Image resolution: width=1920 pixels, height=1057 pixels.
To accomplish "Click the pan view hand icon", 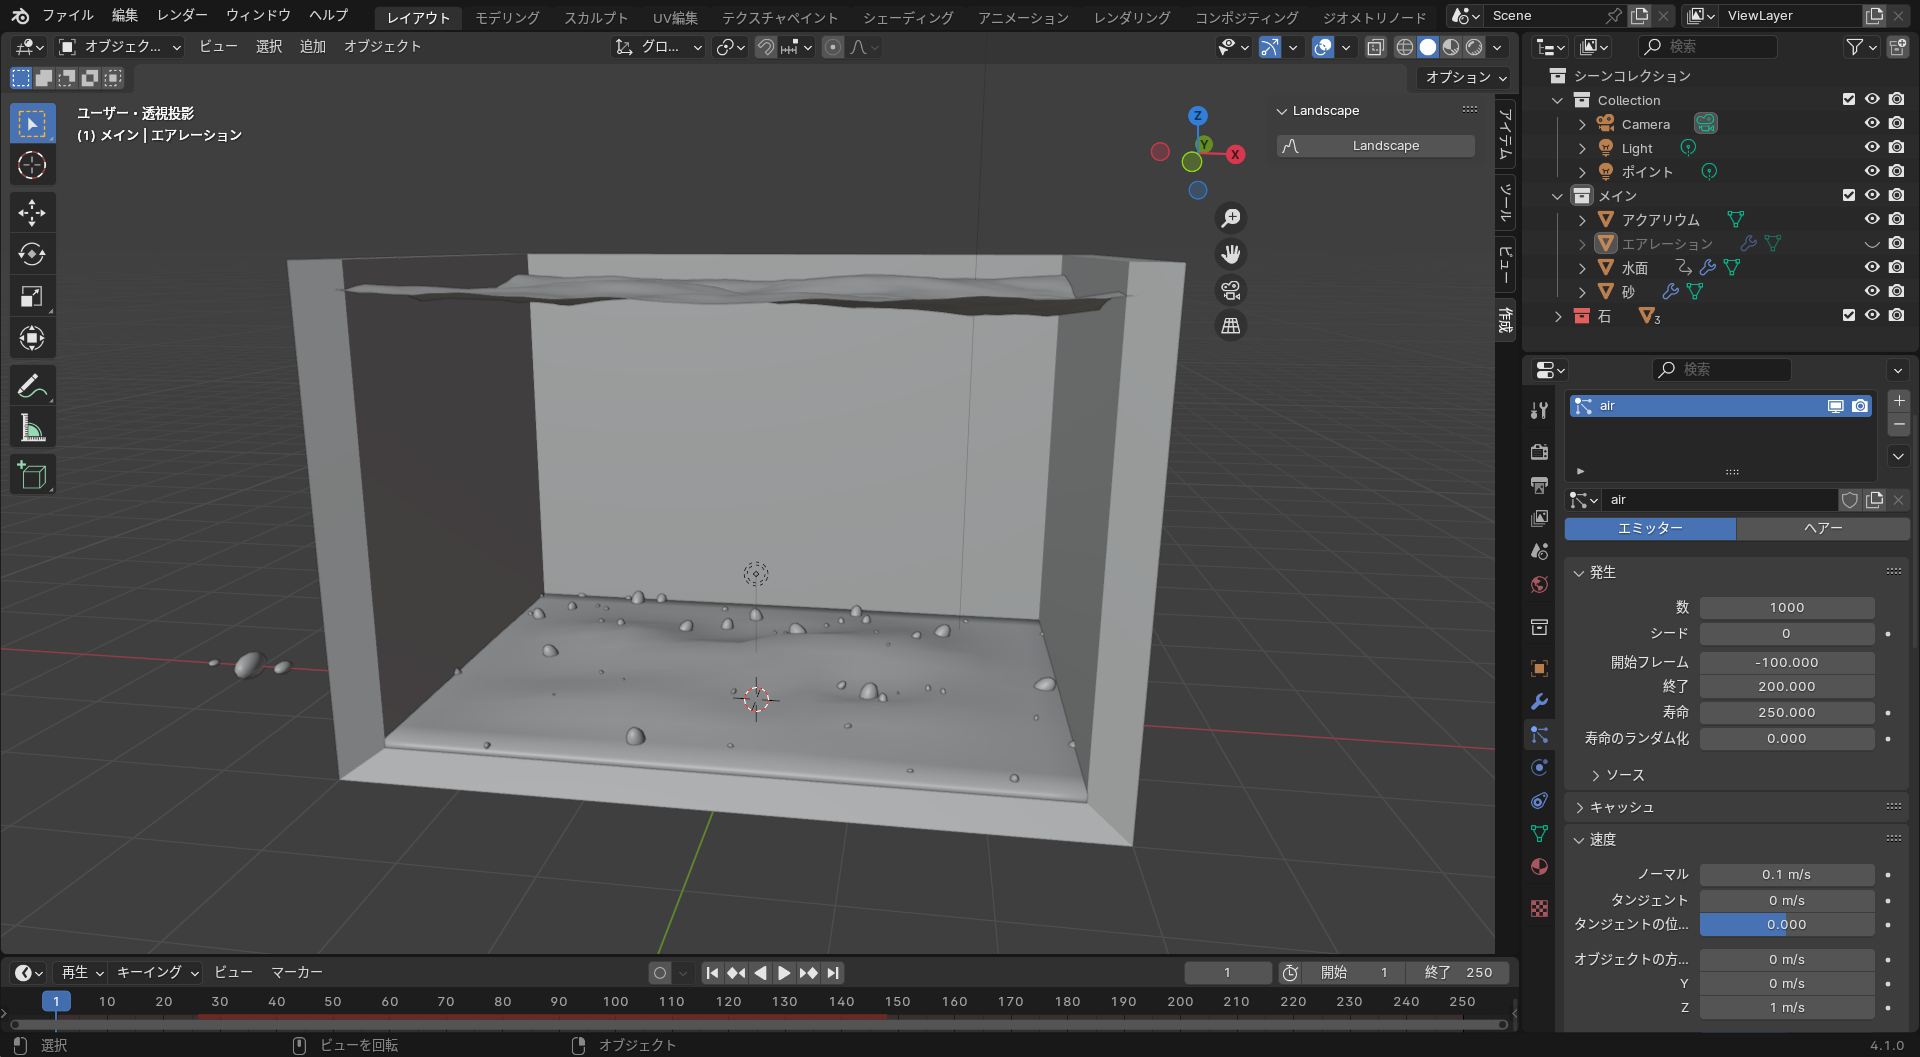I will pyautogui.click(x=1231, y=254).
